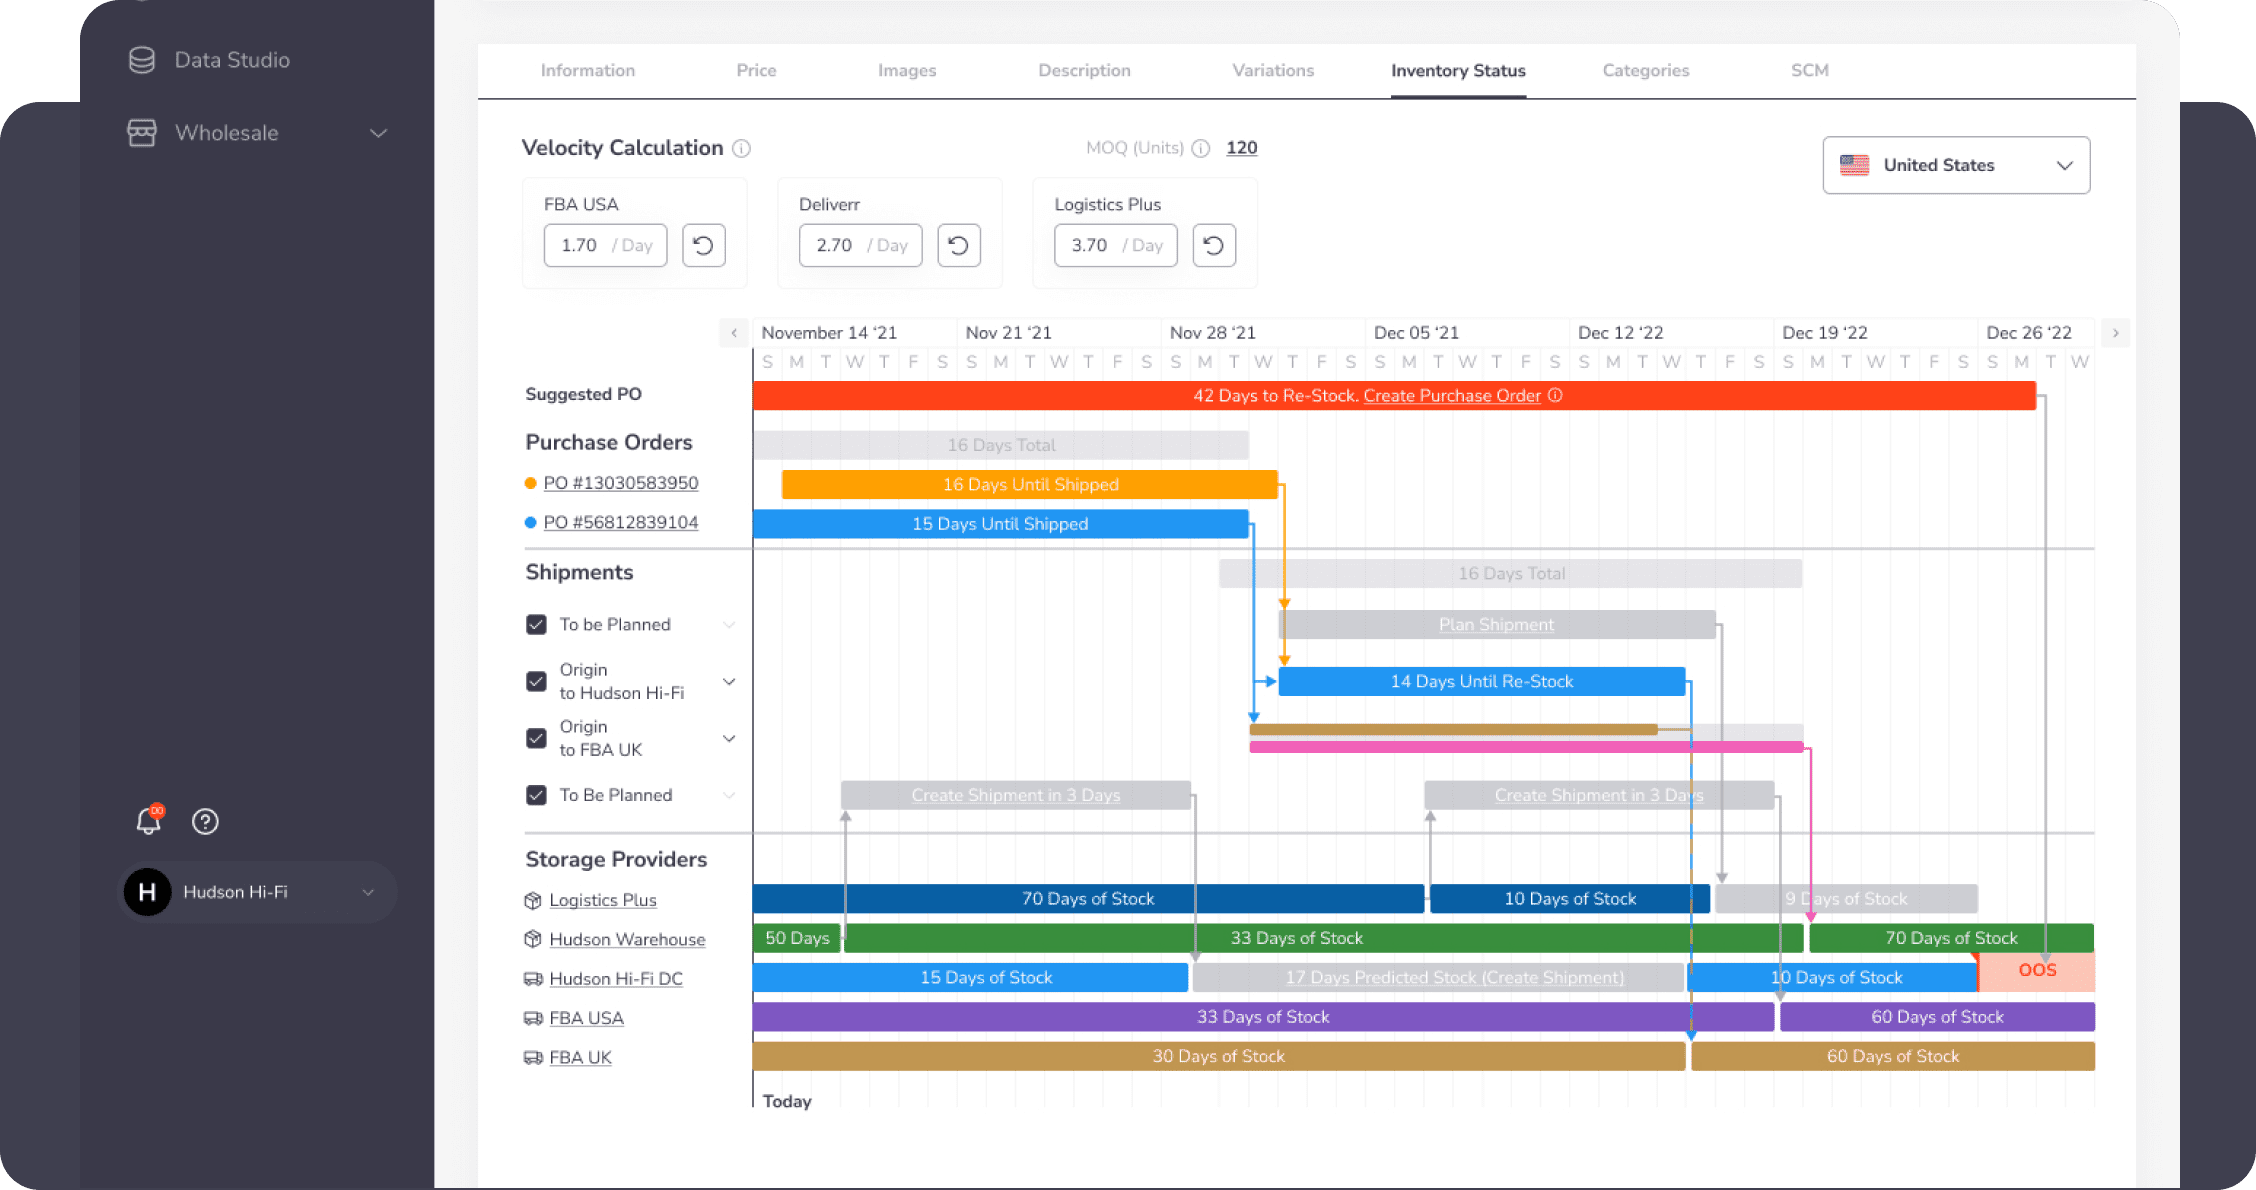Toggle Origin to FBA UK checkbox
Viewport: 2256px width, 1190px height.
[536, 739]
